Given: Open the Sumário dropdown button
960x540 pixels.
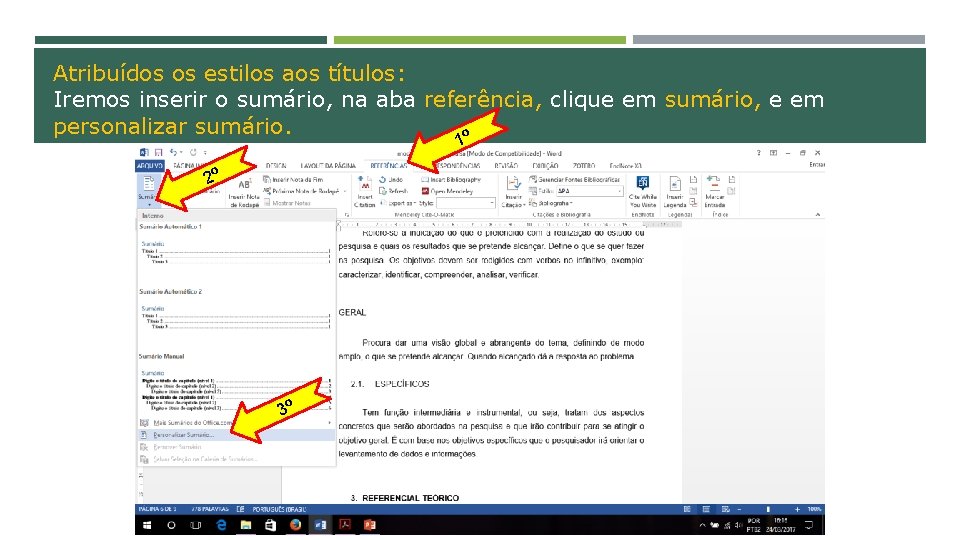Looking at the screenshot, I should (148, 190).
